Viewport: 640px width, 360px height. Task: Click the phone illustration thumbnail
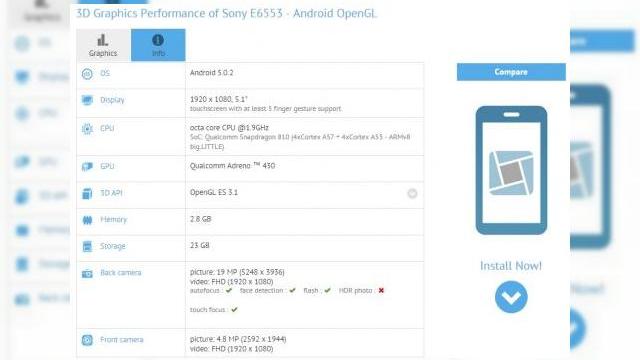511,170
